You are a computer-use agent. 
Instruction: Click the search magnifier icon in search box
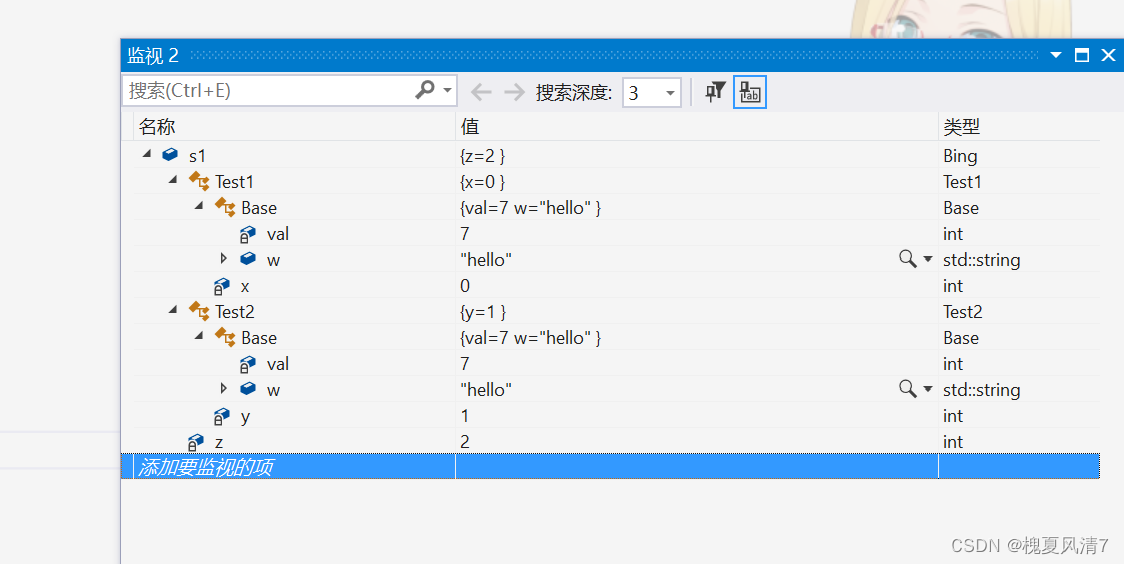[x=425, y=90]
